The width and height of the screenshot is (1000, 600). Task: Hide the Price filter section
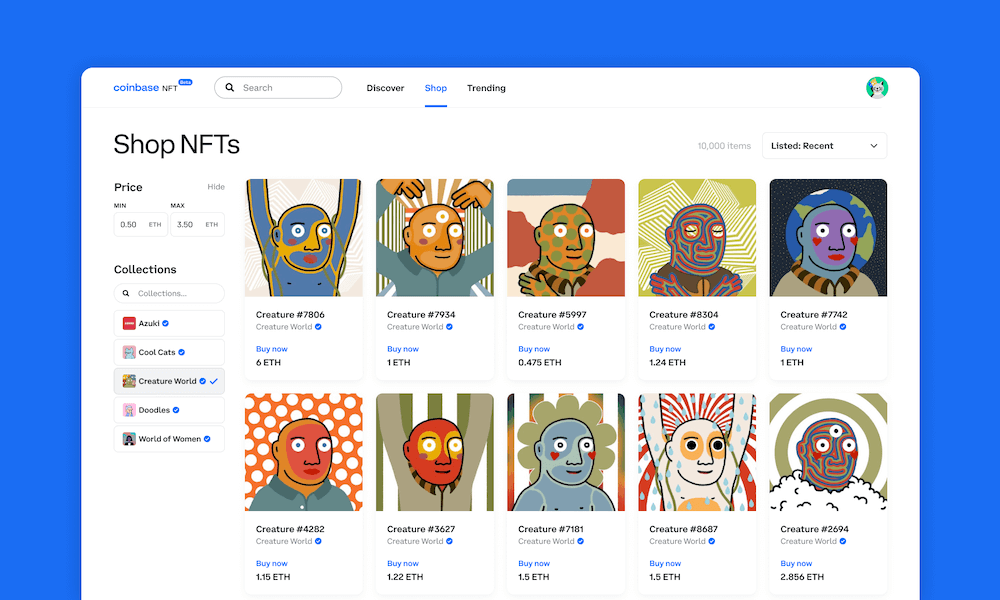coord(216,187)
